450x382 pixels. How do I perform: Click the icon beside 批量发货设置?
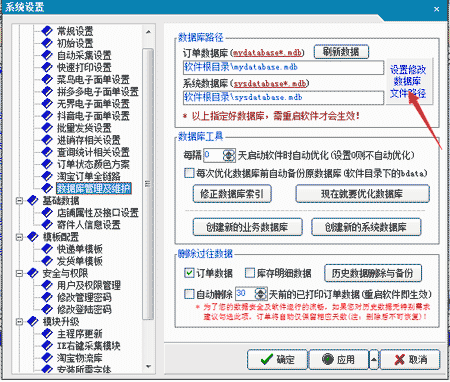pyautogui.click(x=47, y=128)
